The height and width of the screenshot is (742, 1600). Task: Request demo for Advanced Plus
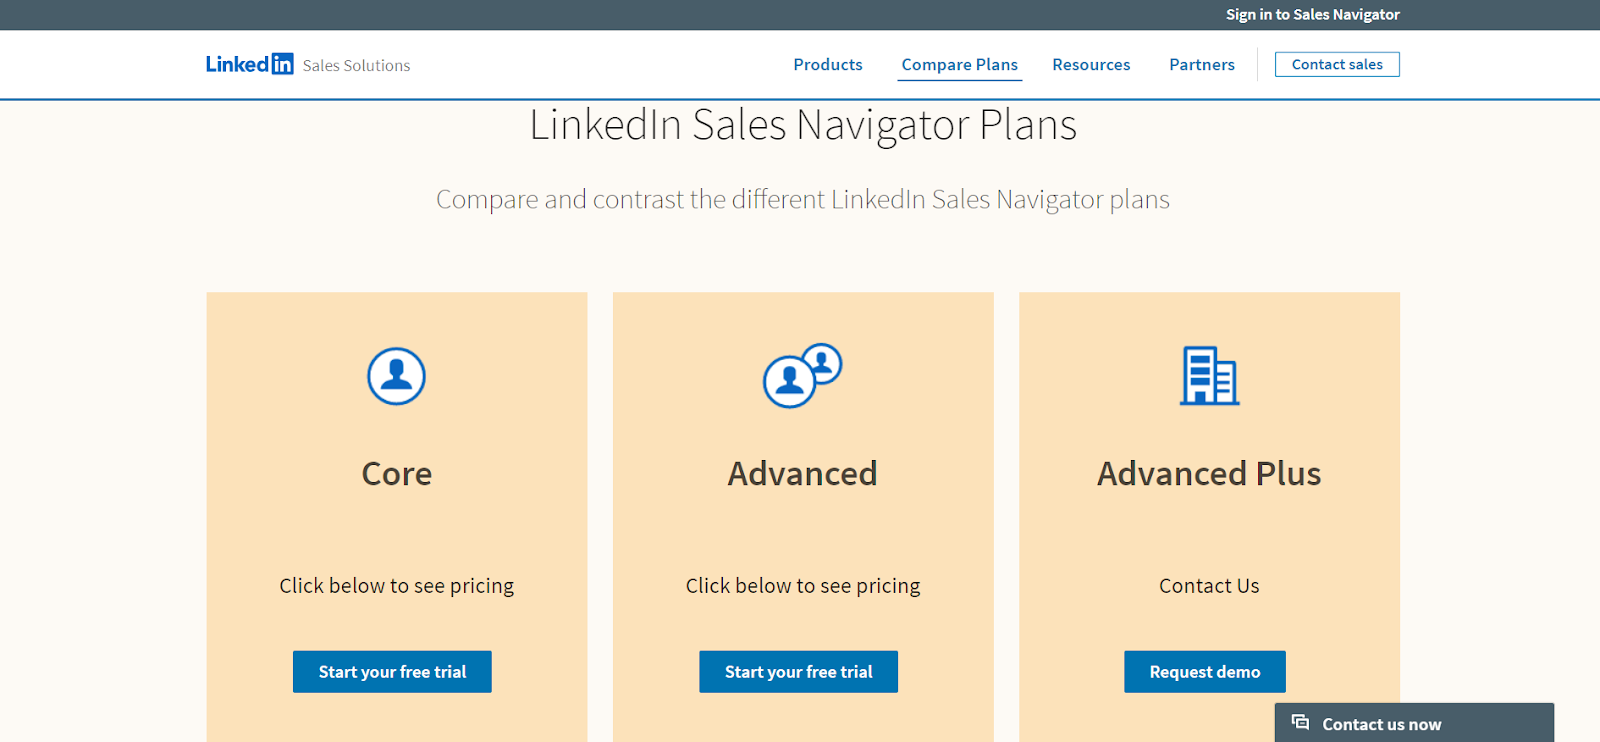pos(1204,672)
